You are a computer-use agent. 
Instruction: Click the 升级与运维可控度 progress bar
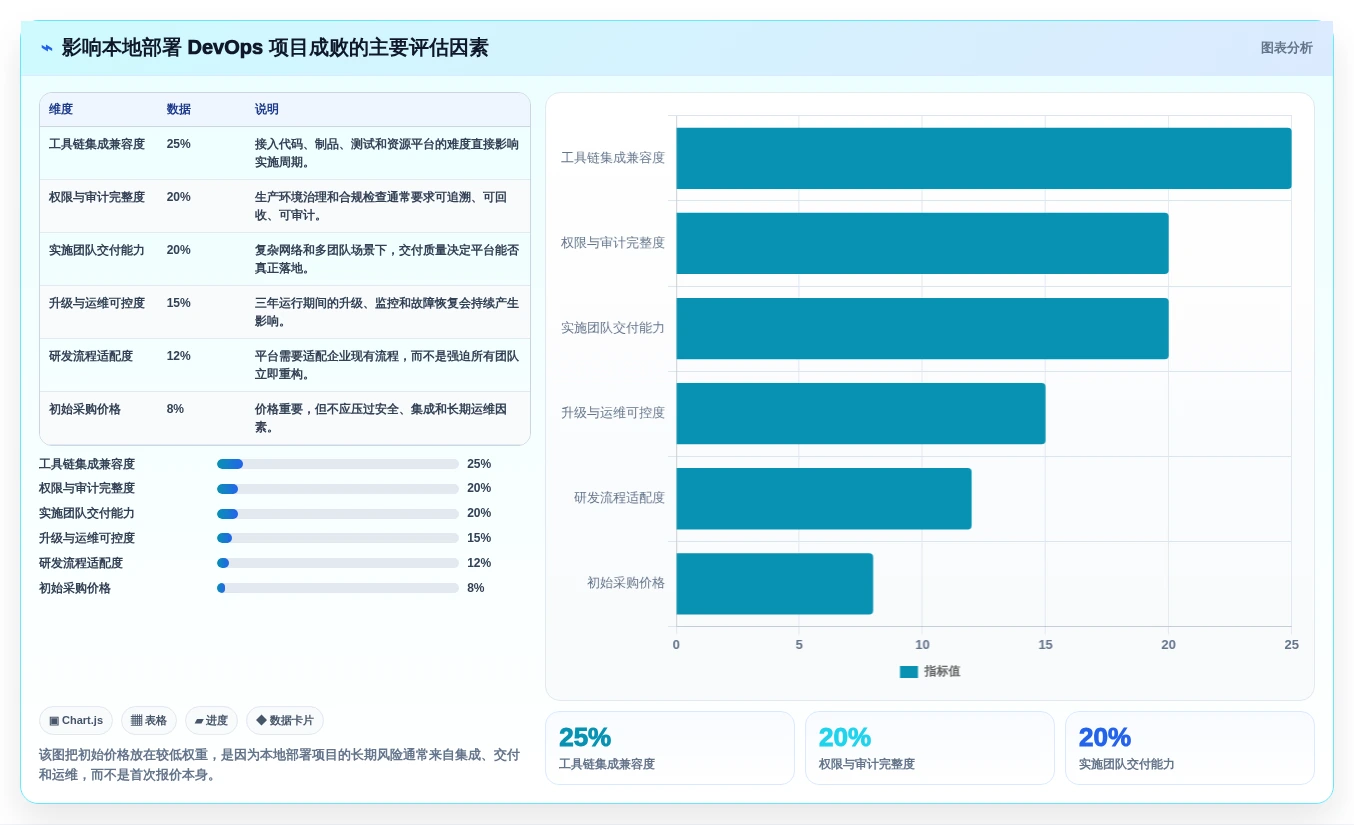click(338, 538)
